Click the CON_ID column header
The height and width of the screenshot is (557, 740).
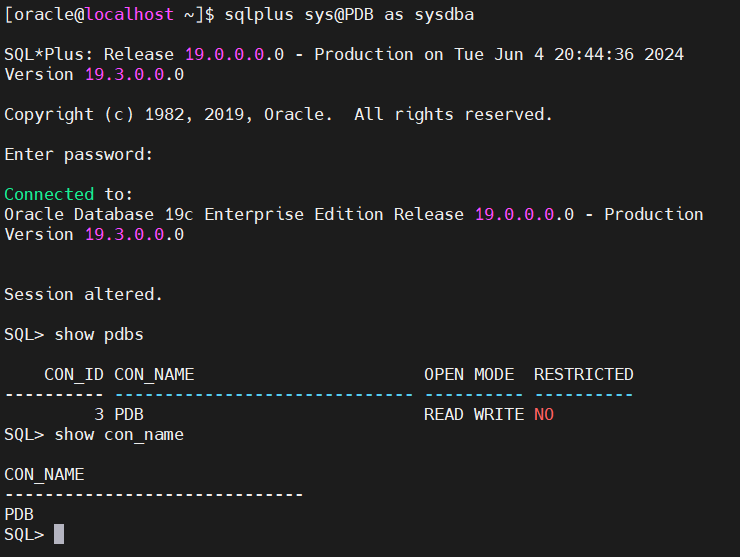pyautogui.click(x=74, y=374)
